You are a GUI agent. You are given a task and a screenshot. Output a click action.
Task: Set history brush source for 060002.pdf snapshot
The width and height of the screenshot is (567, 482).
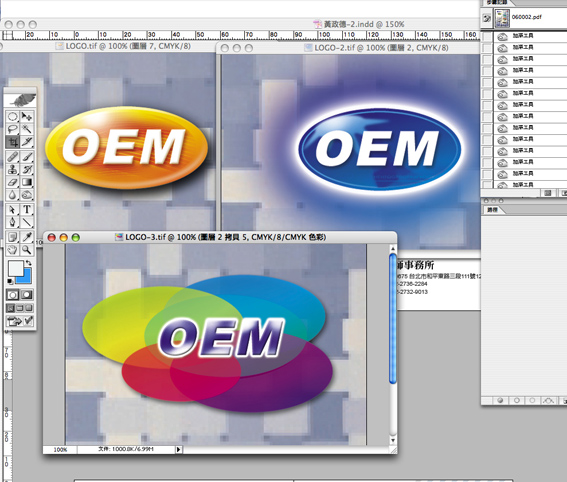(487, 18)
